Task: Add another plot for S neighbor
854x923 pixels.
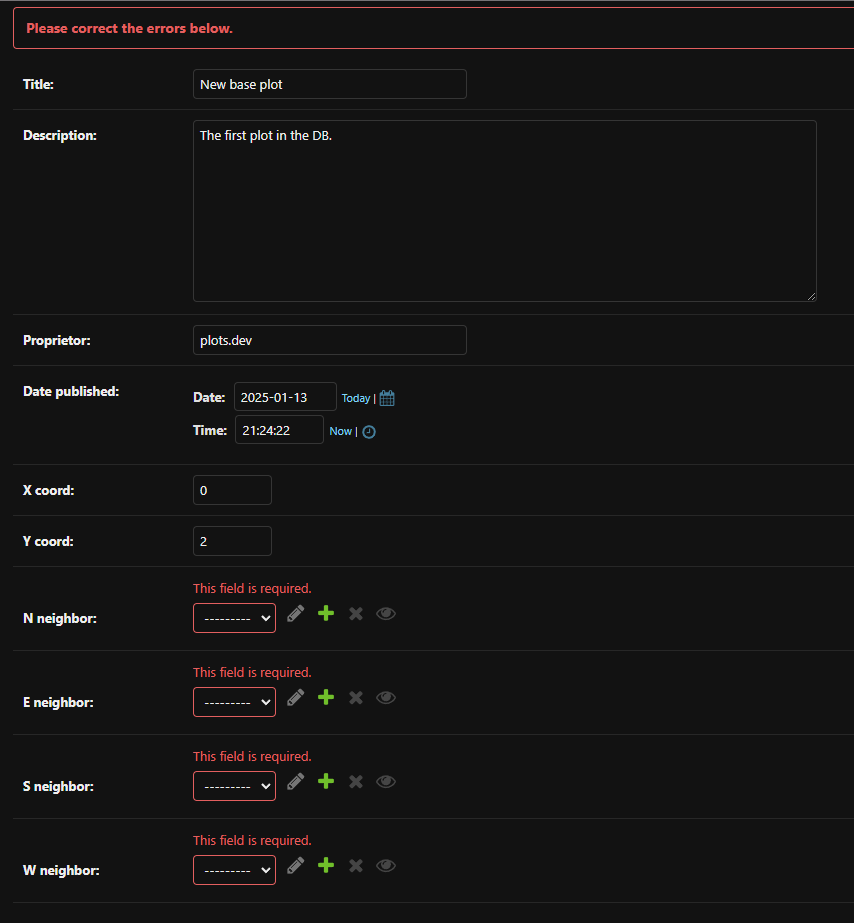Action: point(325,782)
